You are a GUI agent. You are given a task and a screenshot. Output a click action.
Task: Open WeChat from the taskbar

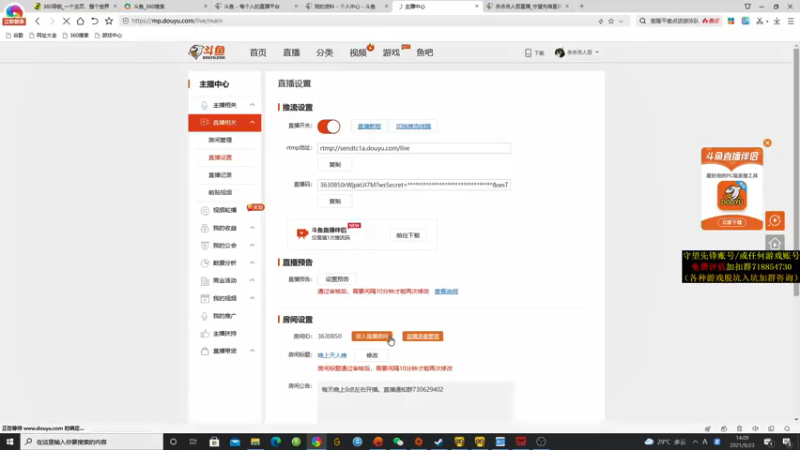pyautogui.click(x=398, y=442)
